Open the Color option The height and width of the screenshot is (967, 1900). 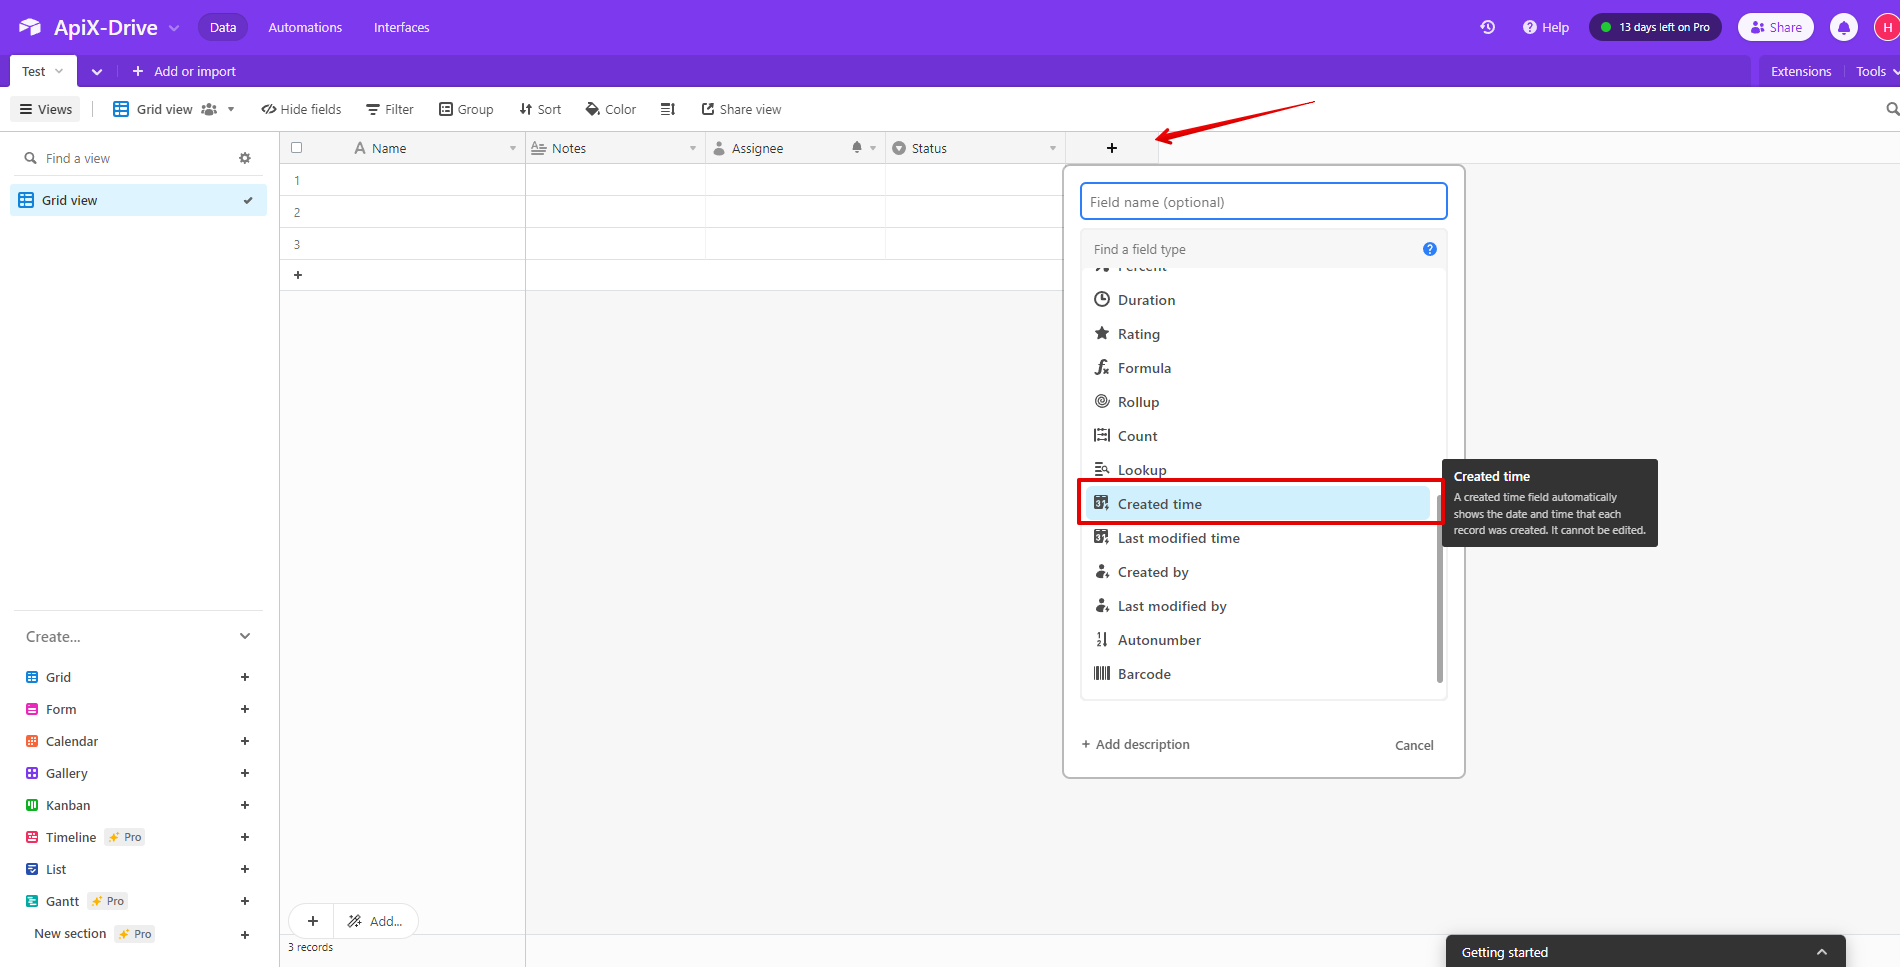610,109
